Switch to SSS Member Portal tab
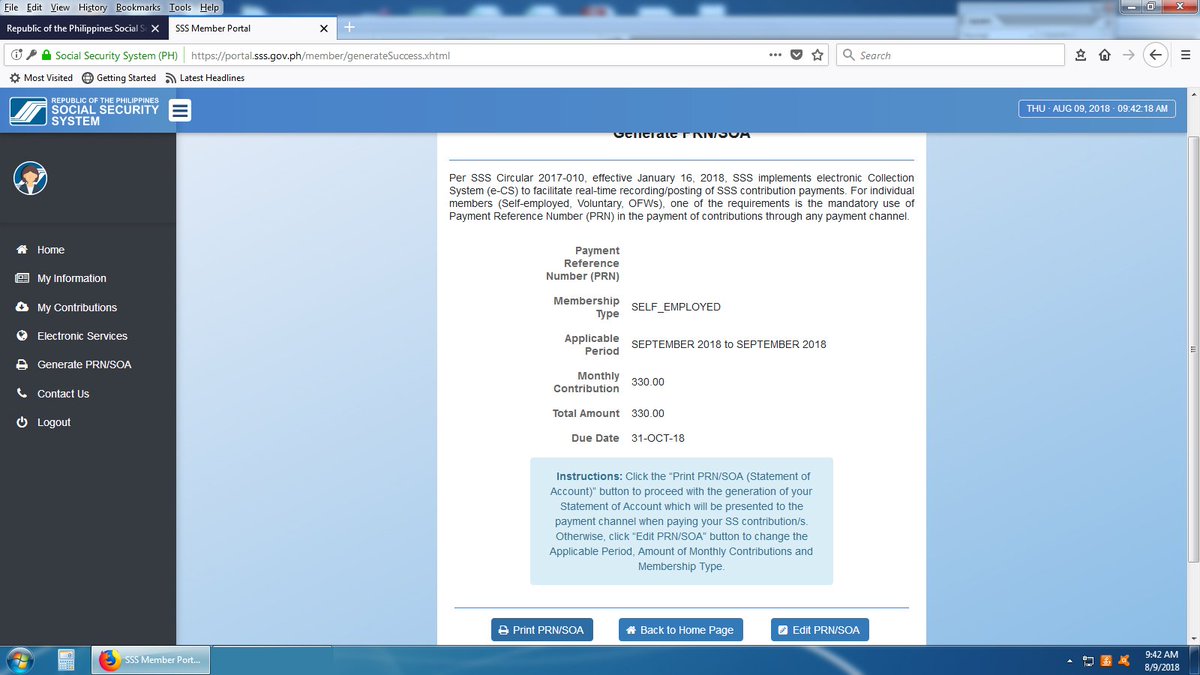1200x675 pixels. (x=250, y=28)
